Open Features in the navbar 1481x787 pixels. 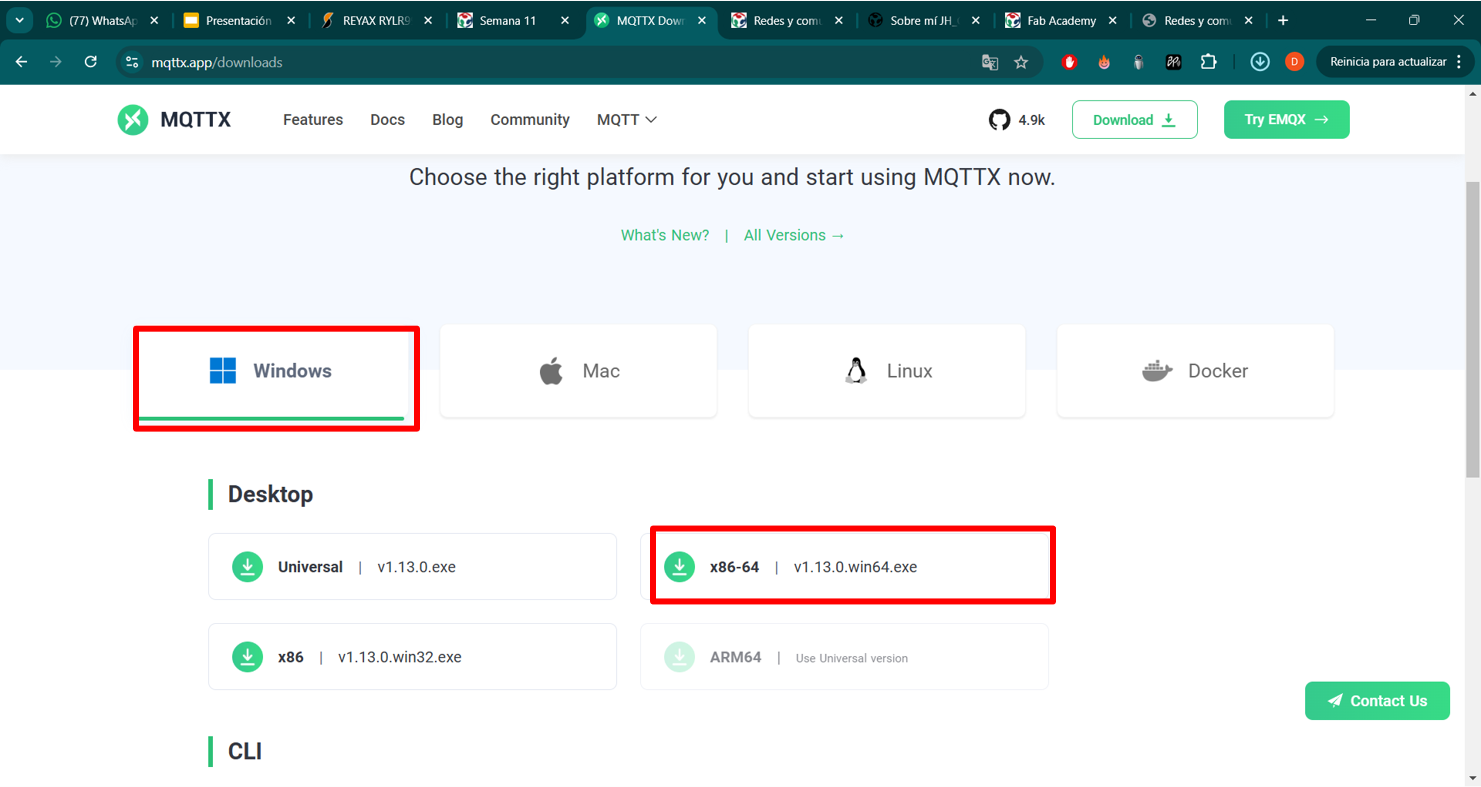coord(313,120)
